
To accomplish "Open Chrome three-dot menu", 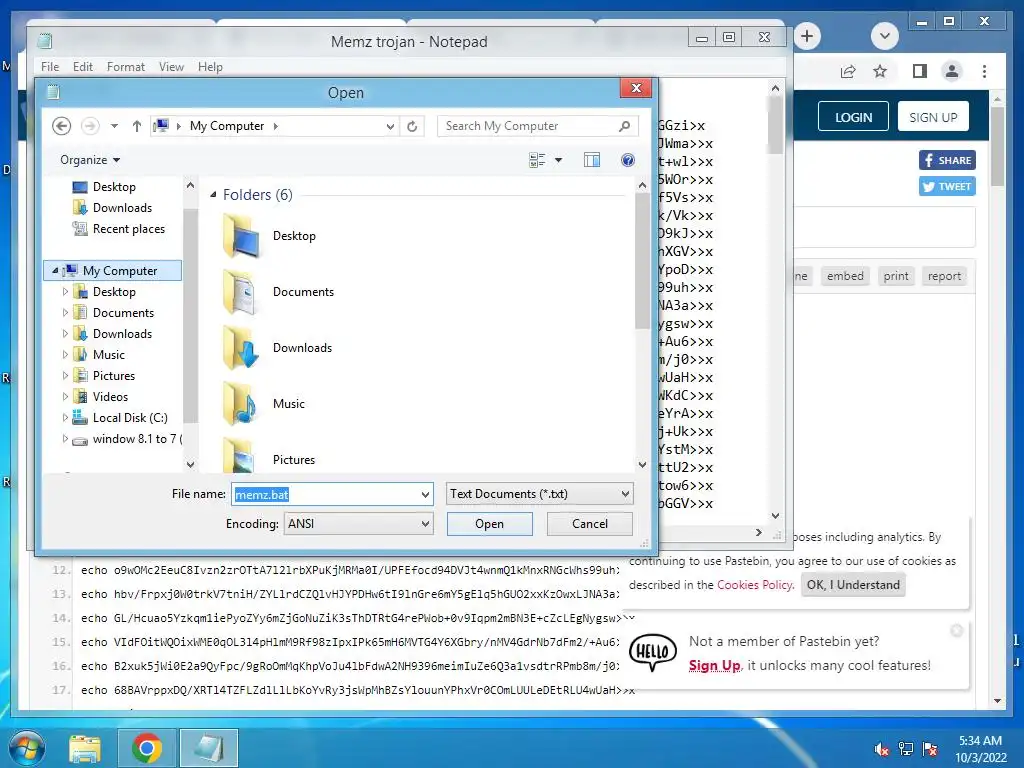I will 984,71.
